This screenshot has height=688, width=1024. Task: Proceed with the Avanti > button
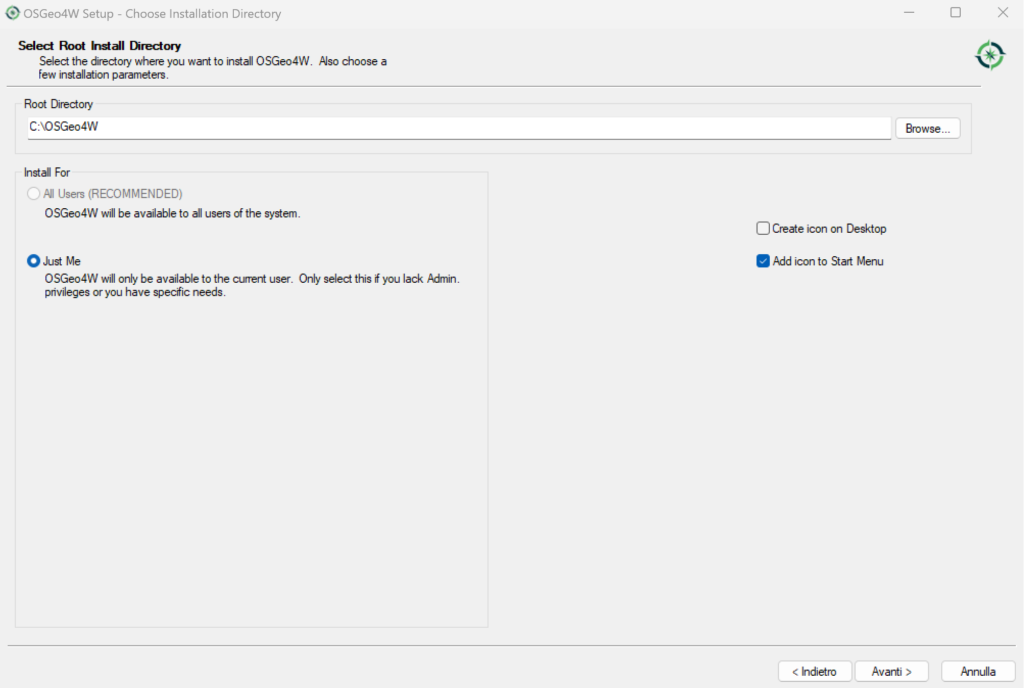tap(891, 671)
